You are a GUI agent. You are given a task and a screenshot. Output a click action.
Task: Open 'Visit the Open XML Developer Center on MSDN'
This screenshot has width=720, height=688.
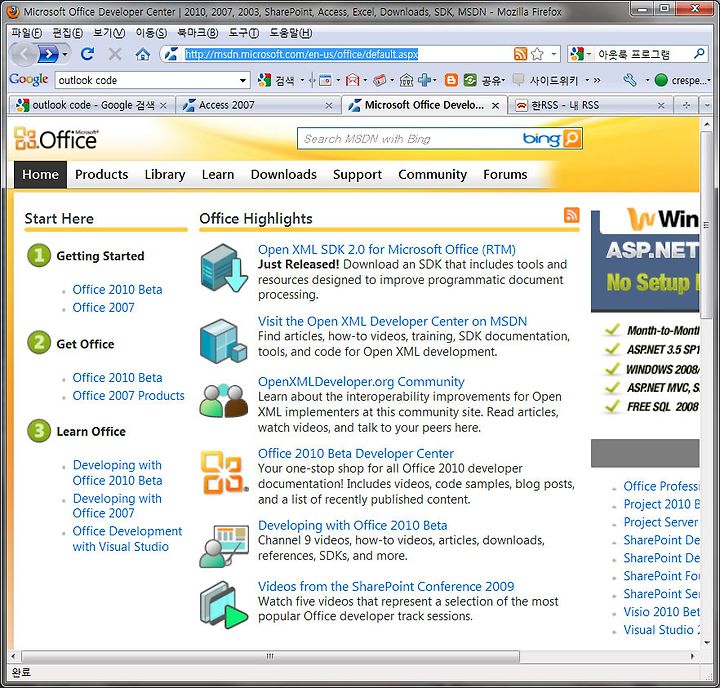392,321
